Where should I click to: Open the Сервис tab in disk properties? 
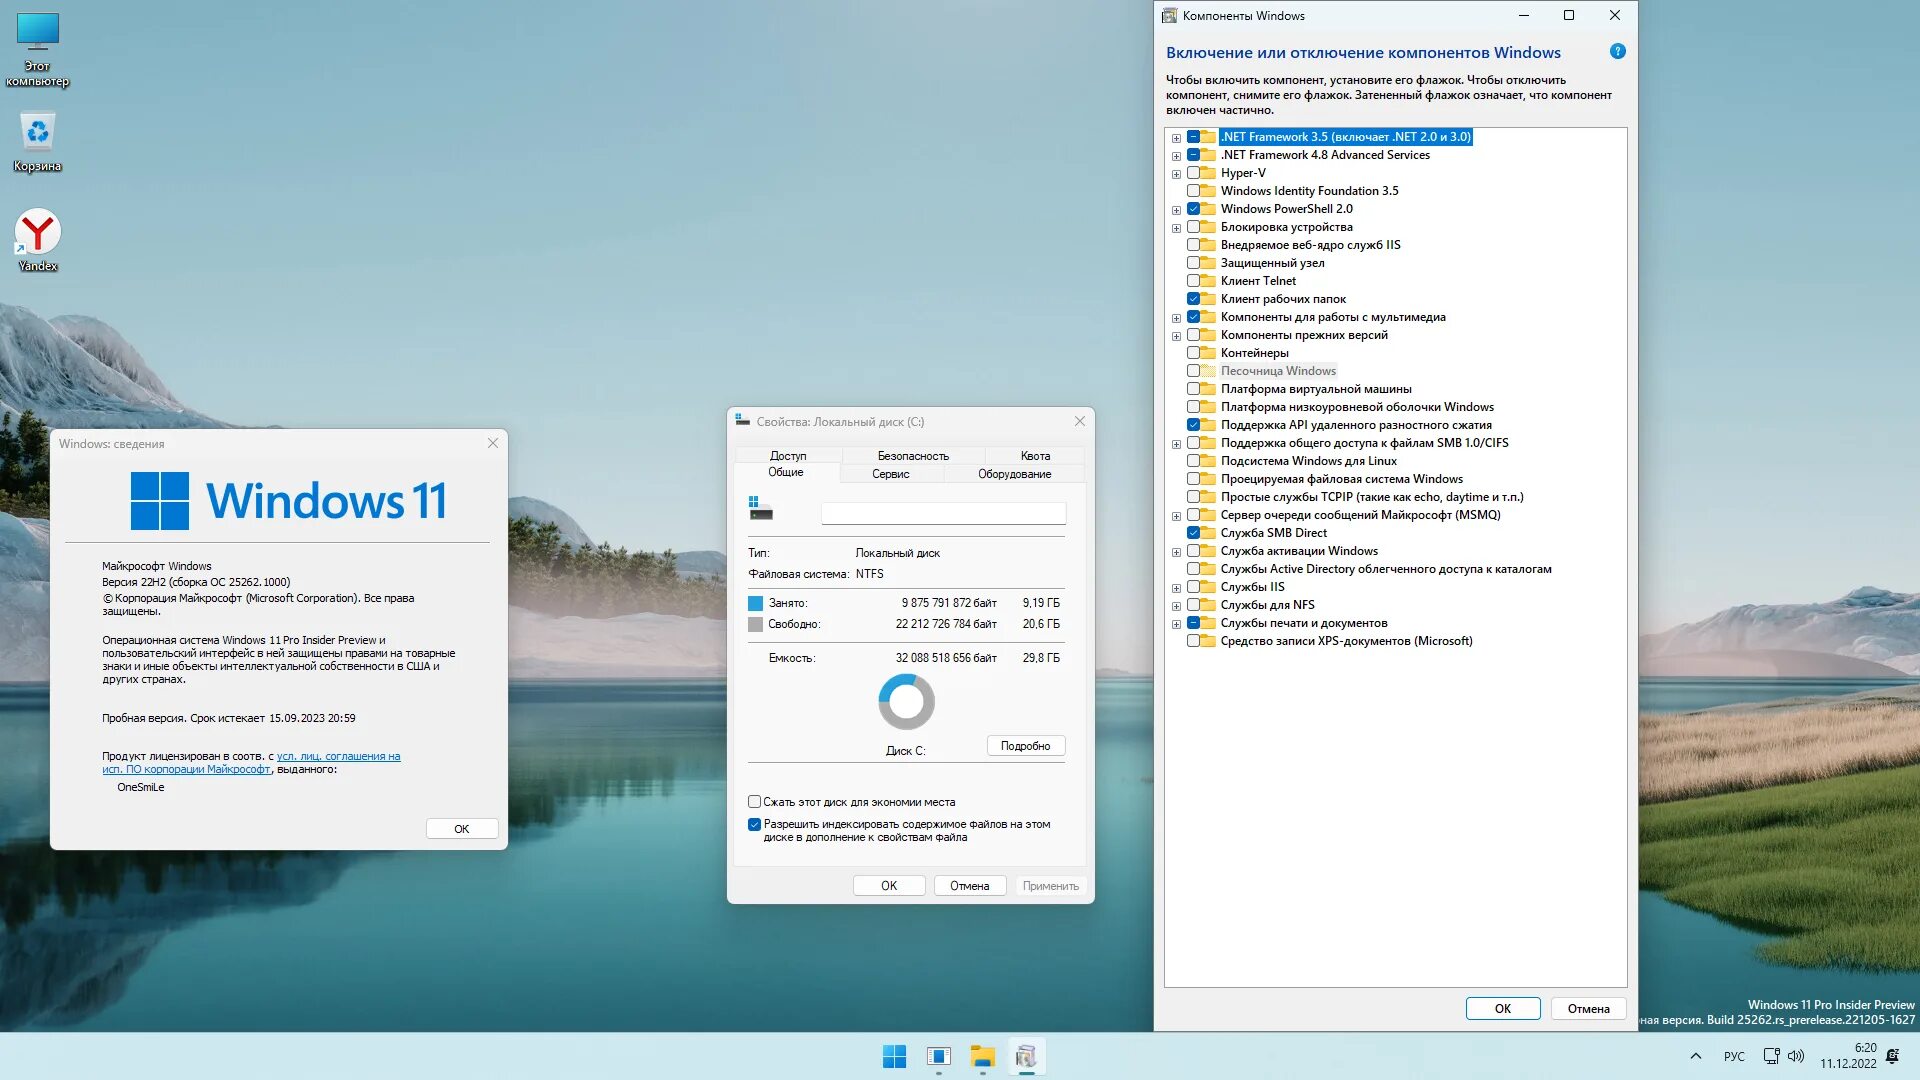coord(889,473)
